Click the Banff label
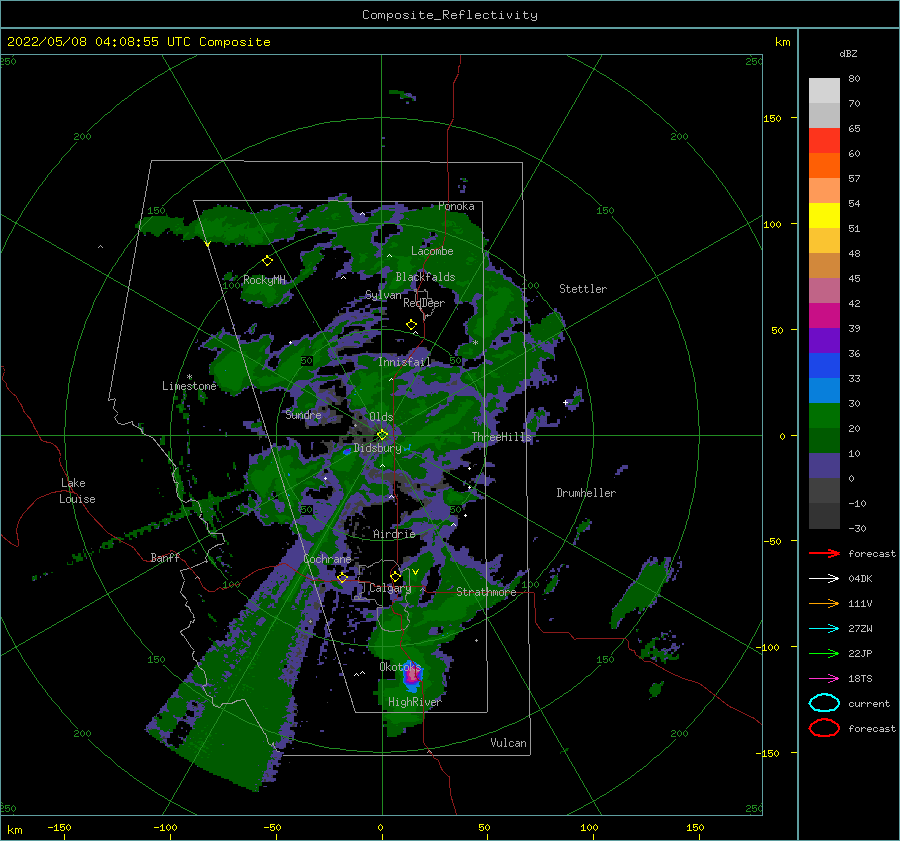Screen dimensions: 900x841 point(165,557)
